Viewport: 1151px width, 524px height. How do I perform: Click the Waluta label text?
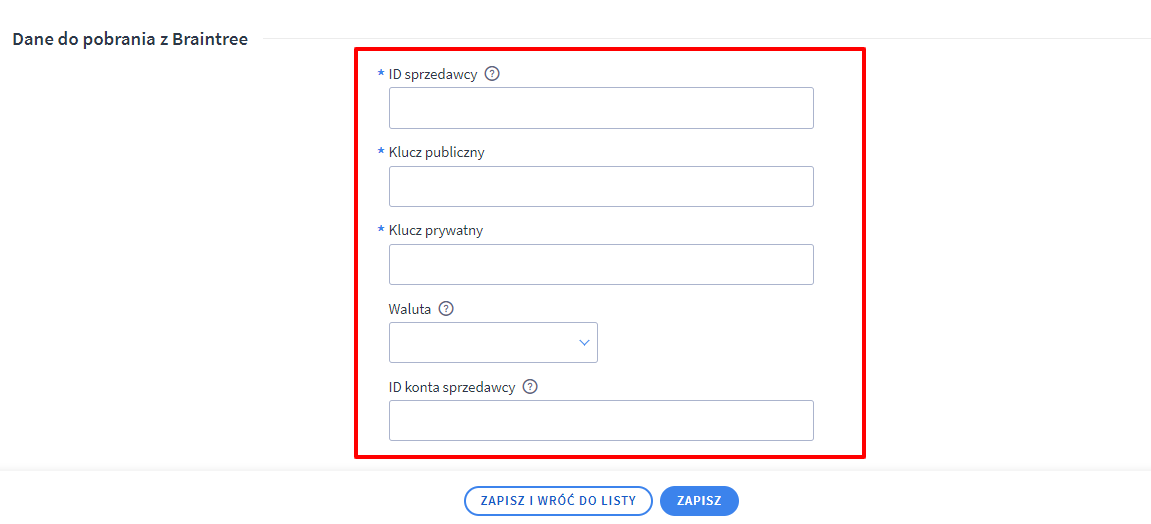pos(410,309)
